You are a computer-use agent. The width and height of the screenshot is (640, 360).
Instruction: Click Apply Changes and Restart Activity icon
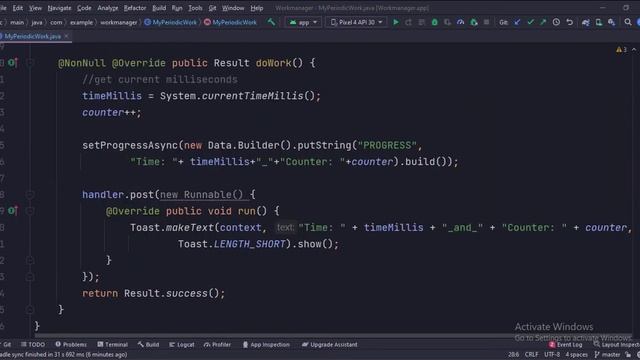[408, 22]
